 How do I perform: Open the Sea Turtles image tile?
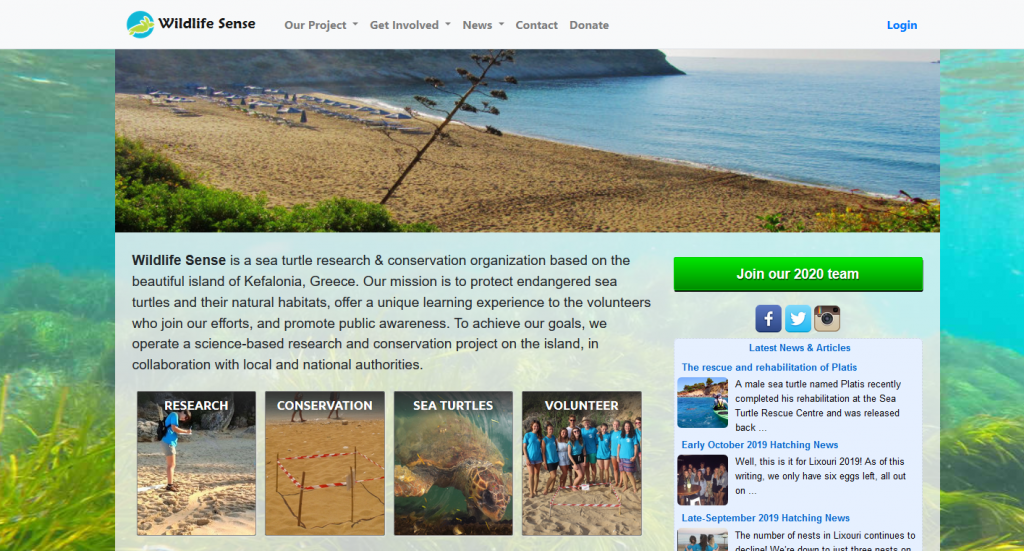(x=453, y=464)
